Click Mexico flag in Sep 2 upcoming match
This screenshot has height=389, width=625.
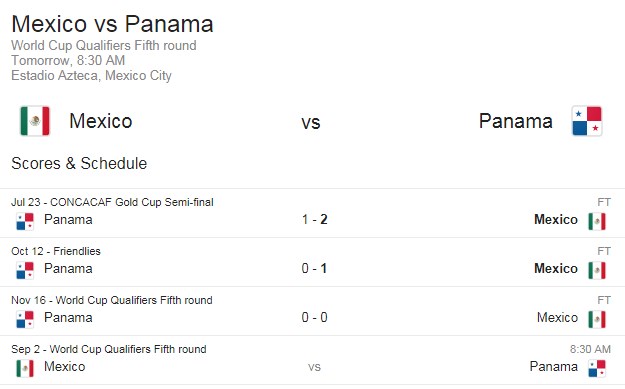click(x=25, y=368)
